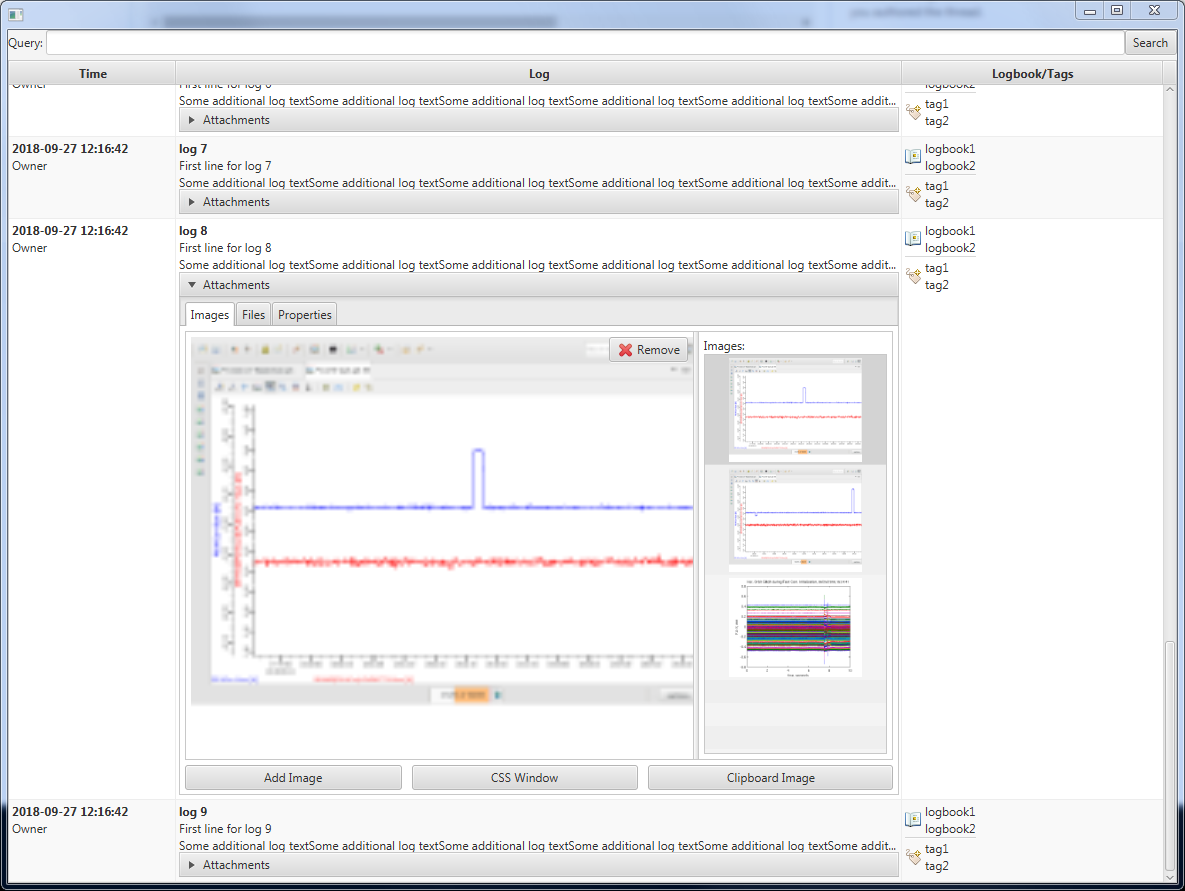Screen dimensions: 1185x891
Task: Click the logbook book icon beside log 7
Action: (912, 157)
